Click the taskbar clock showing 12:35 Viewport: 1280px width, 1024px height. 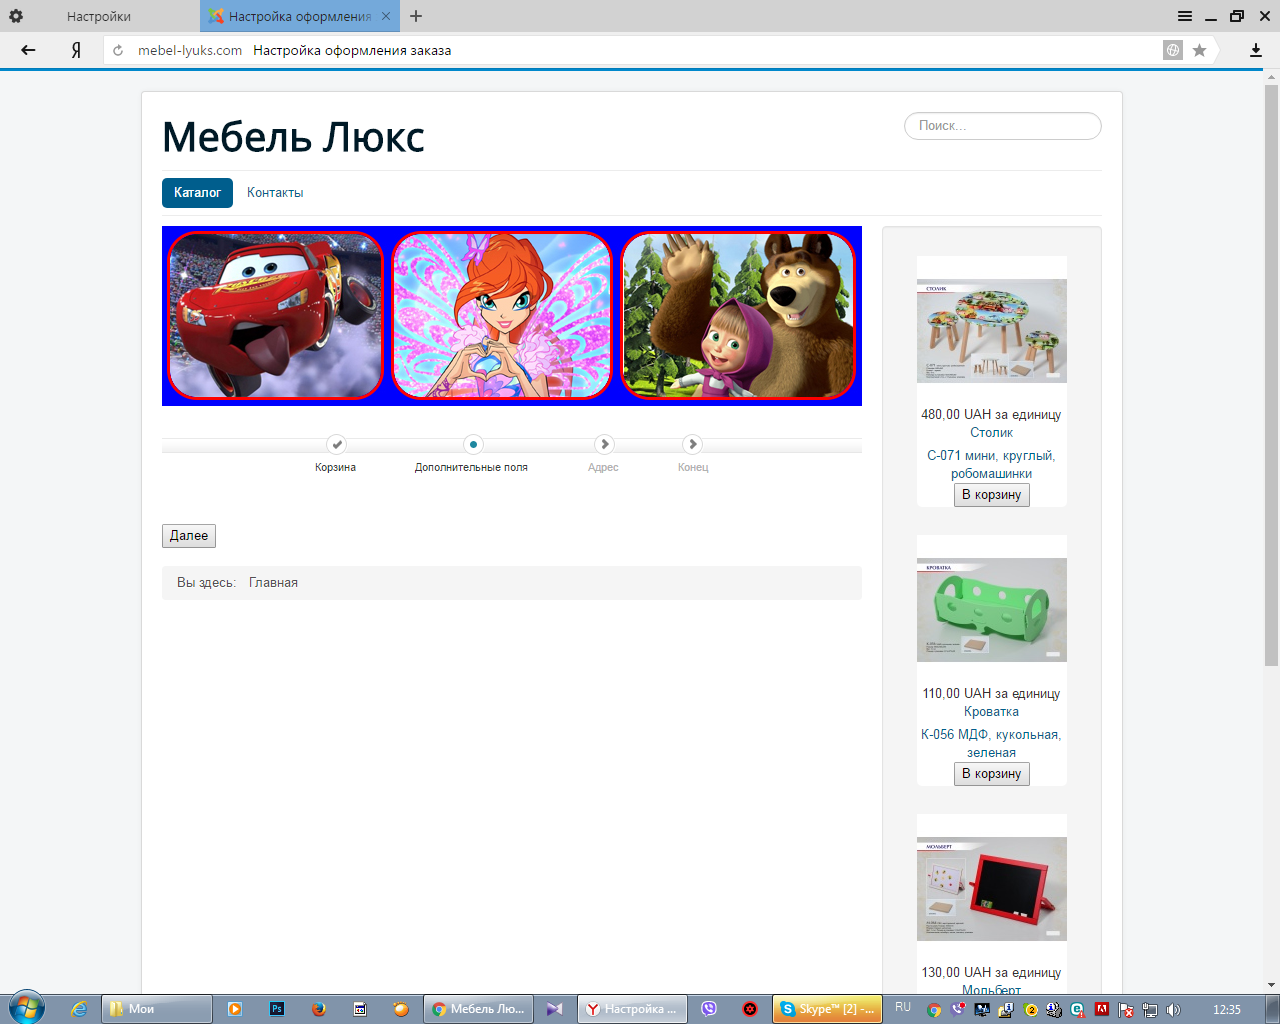pyautogui.click(x=1227, y=1010)
